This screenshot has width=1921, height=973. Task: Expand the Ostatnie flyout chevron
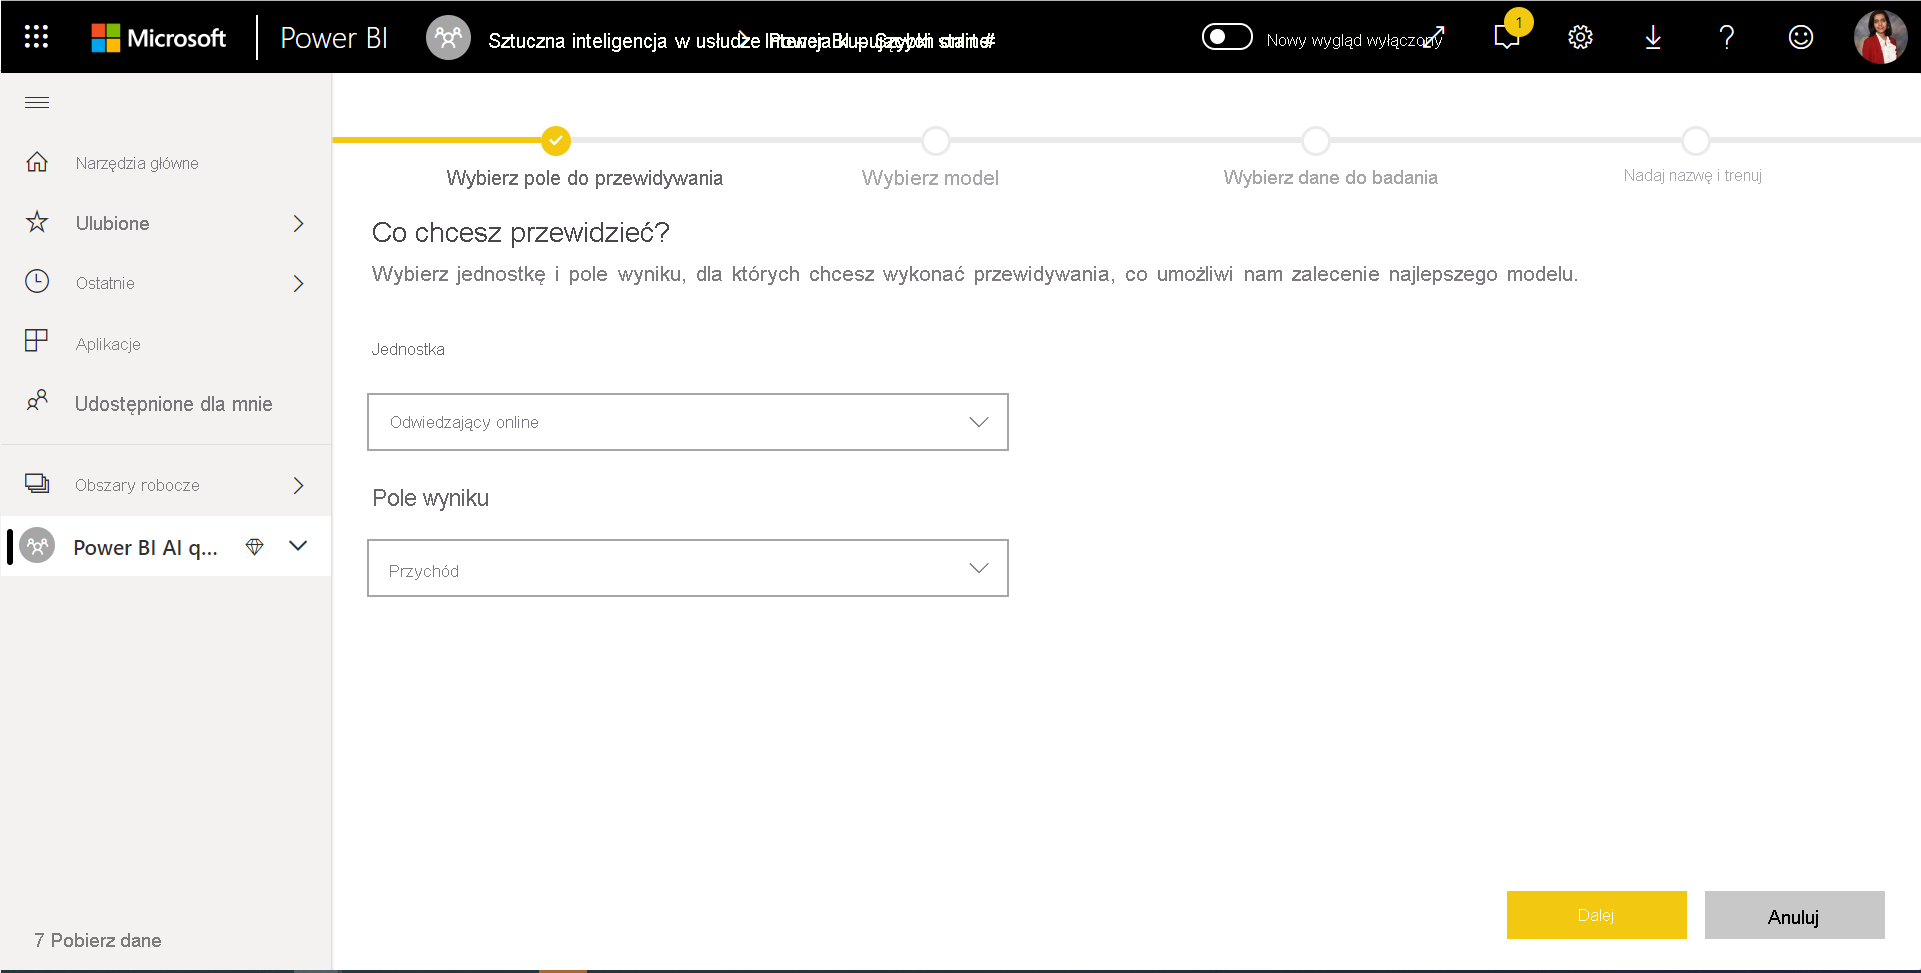point(298,283)
